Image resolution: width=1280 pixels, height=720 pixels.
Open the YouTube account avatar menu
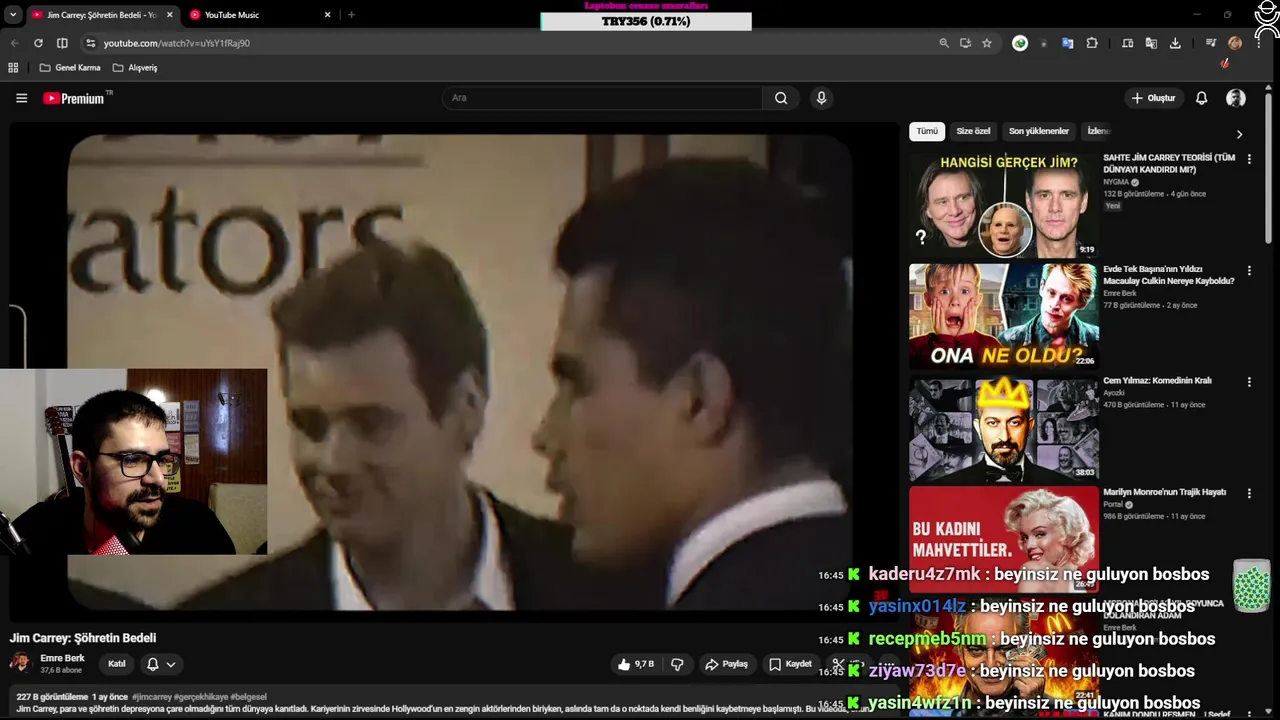(x=1236, y=98)
